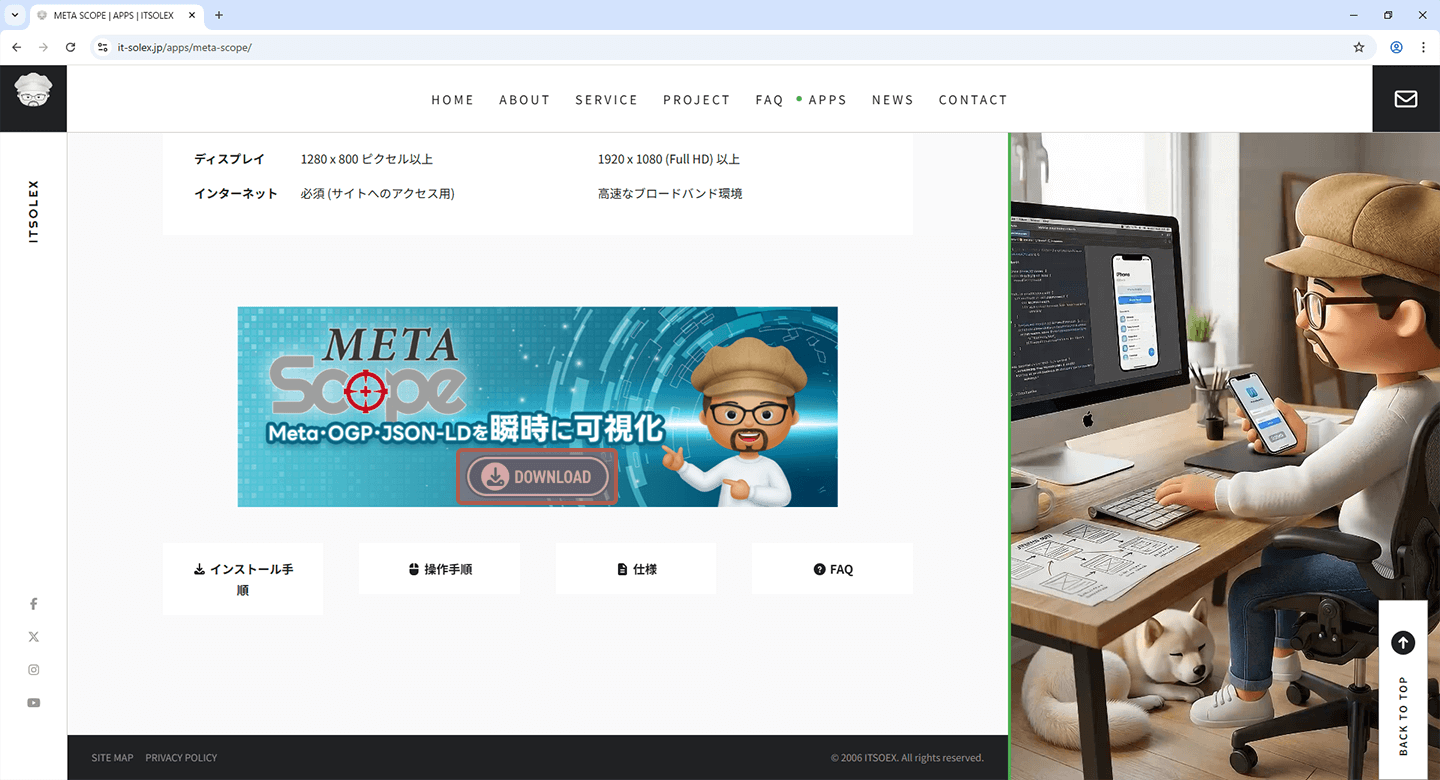1440x780 pixels.
Task: Open the X (Twitter) social icon
Action: (33, 637)
